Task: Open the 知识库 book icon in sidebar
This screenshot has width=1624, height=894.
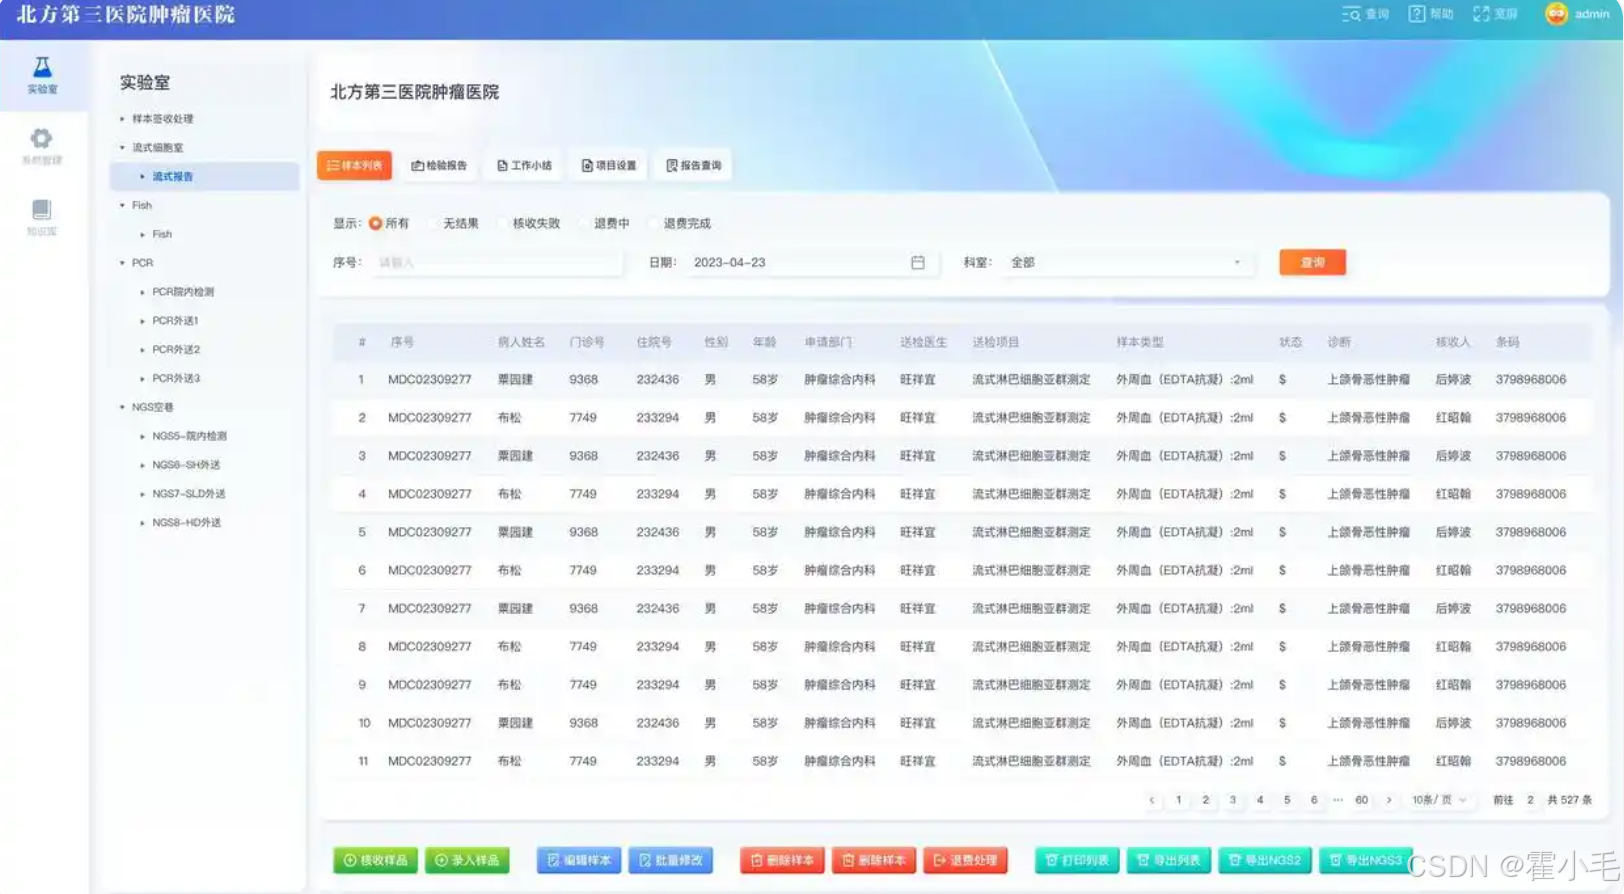Action: pos(42,216)
